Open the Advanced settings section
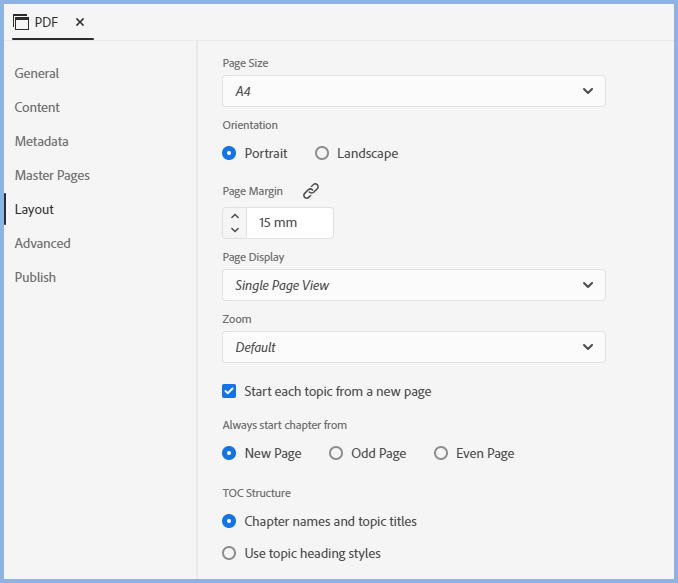This screenshot has width=678, height=583. [42, 243]
